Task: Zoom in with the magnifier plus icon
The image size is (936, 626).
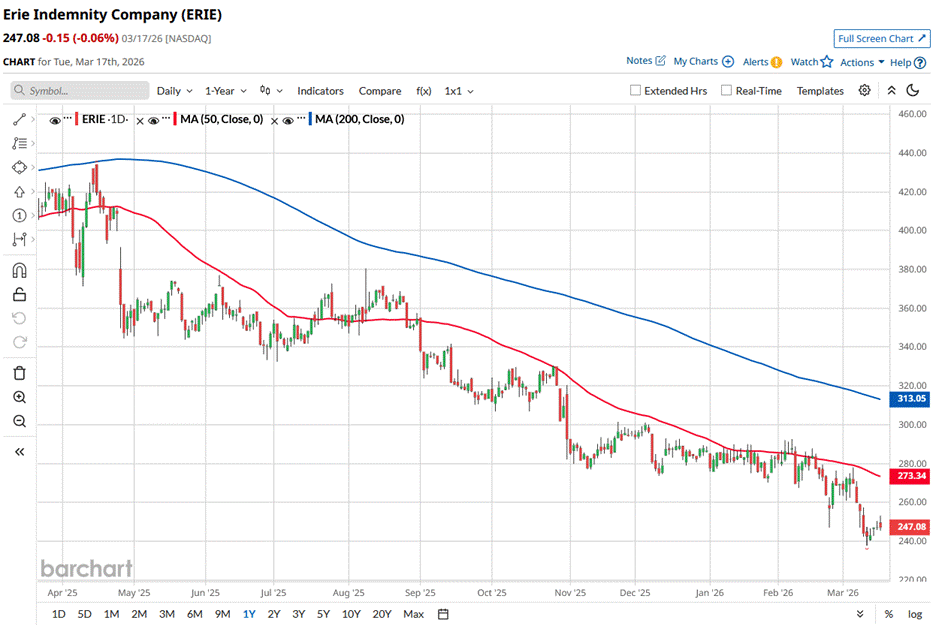Action: click(19, 397)
